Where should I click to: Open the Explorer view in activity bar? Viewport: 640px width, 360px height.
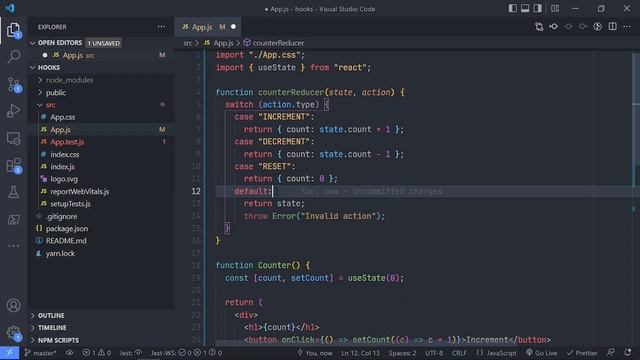[13, 30]
